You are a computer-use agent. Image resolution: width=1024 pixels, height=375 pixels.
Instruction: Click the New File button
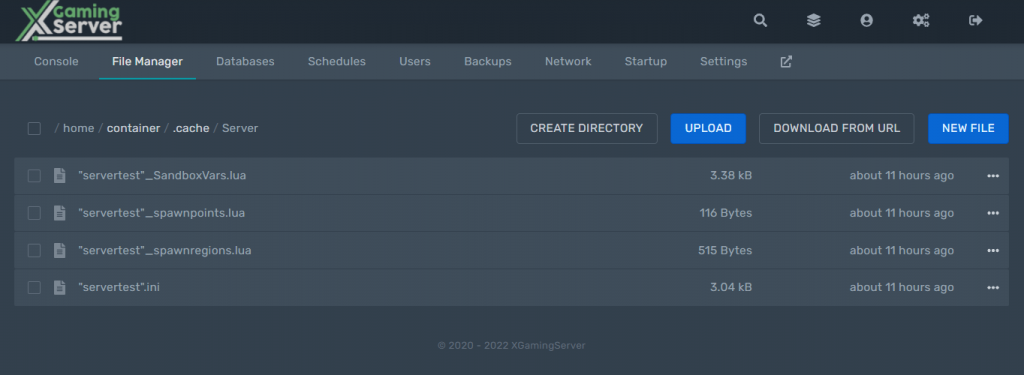coord(968,128)
